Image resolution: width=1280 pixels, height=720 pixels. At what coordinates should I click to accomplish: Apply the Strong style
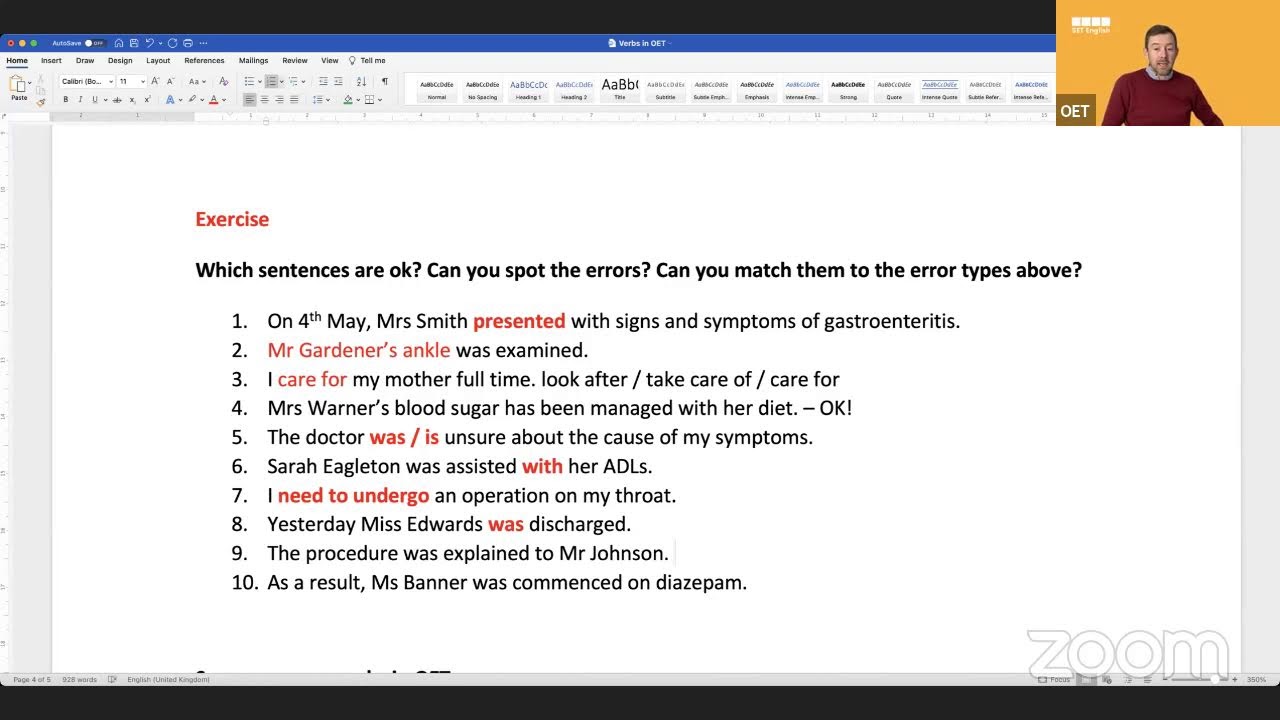coord(848,90)
